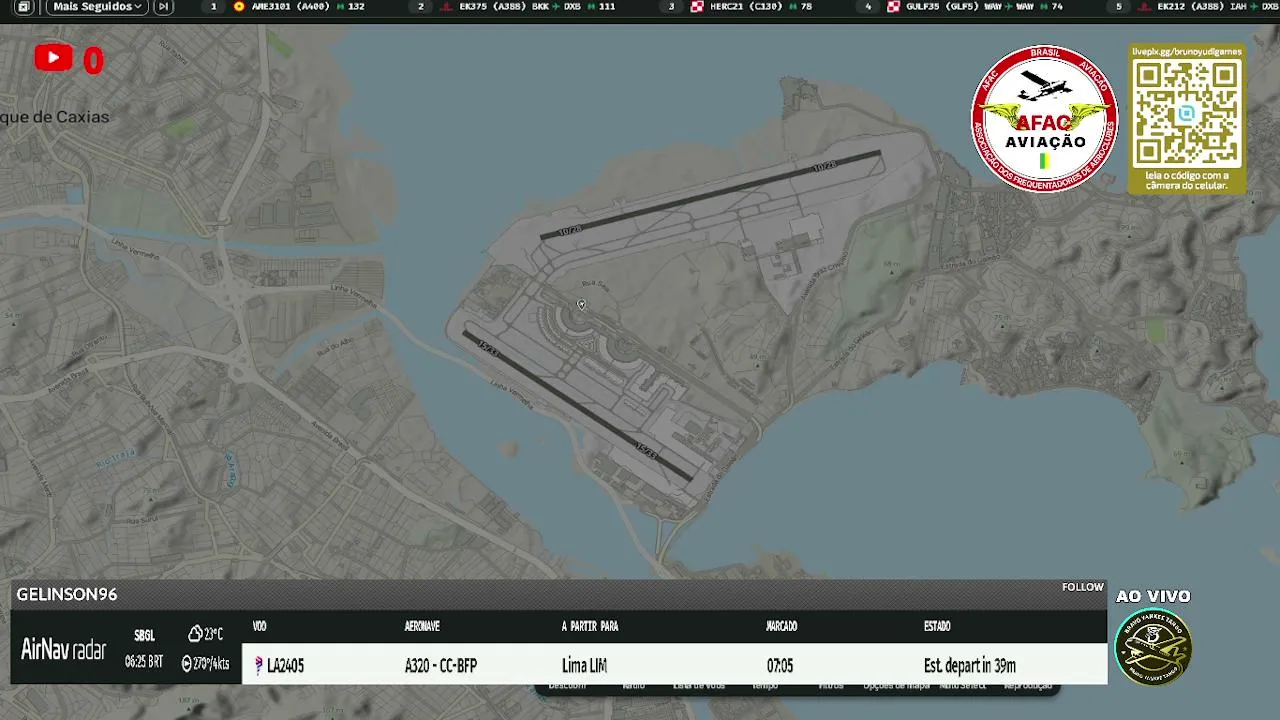
Task: Click the red-white checker icon for HERC21
Action: coord(697,7)
